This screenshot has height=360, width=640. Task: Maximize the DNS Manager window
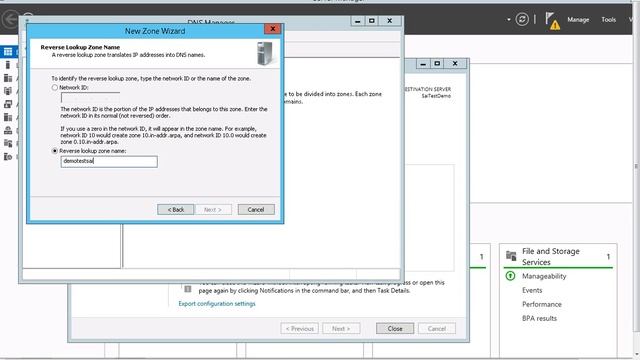pos(372,21)
